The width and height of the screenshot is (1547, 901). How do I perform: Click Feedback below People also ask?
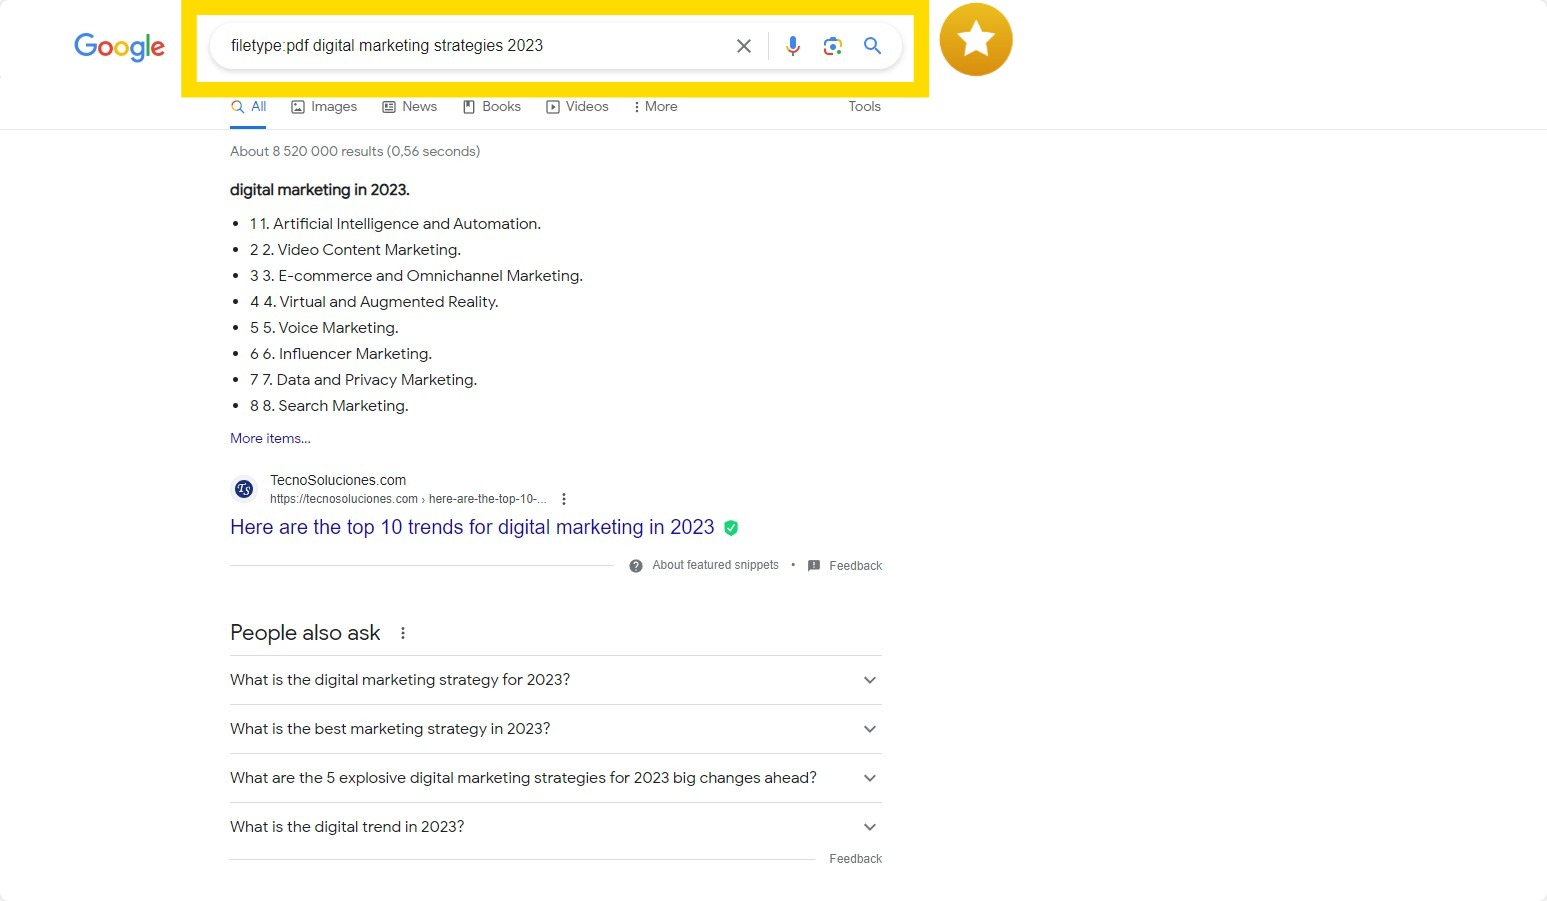pyautogui.click(x=855, y=859)
